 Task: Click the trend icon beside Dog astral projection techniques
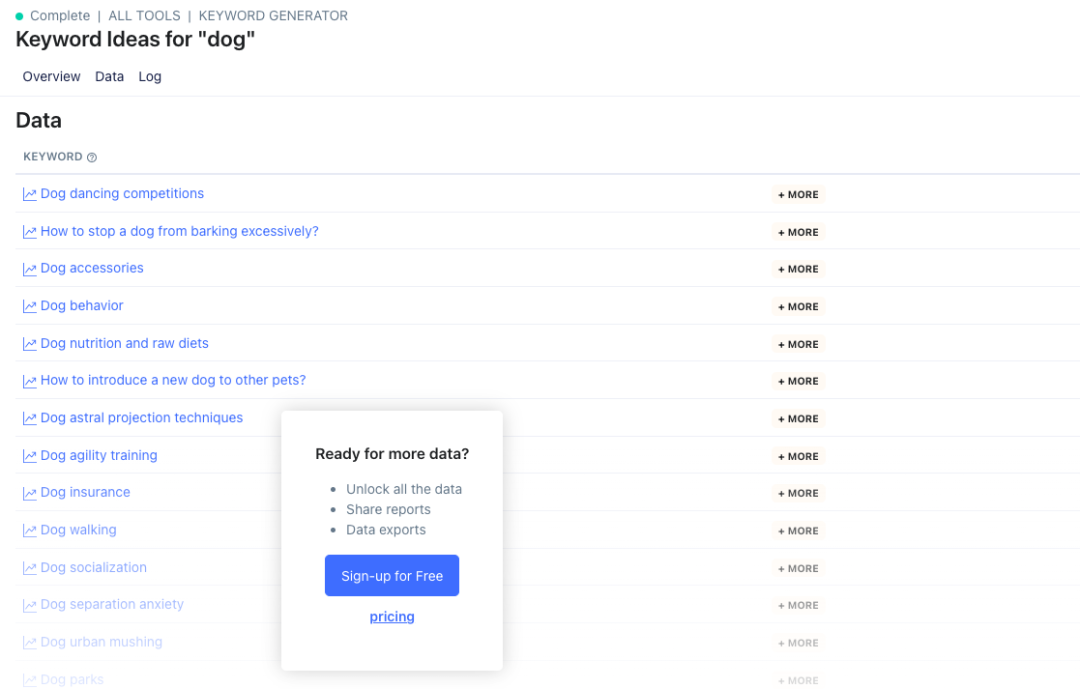tap(30, 419)
